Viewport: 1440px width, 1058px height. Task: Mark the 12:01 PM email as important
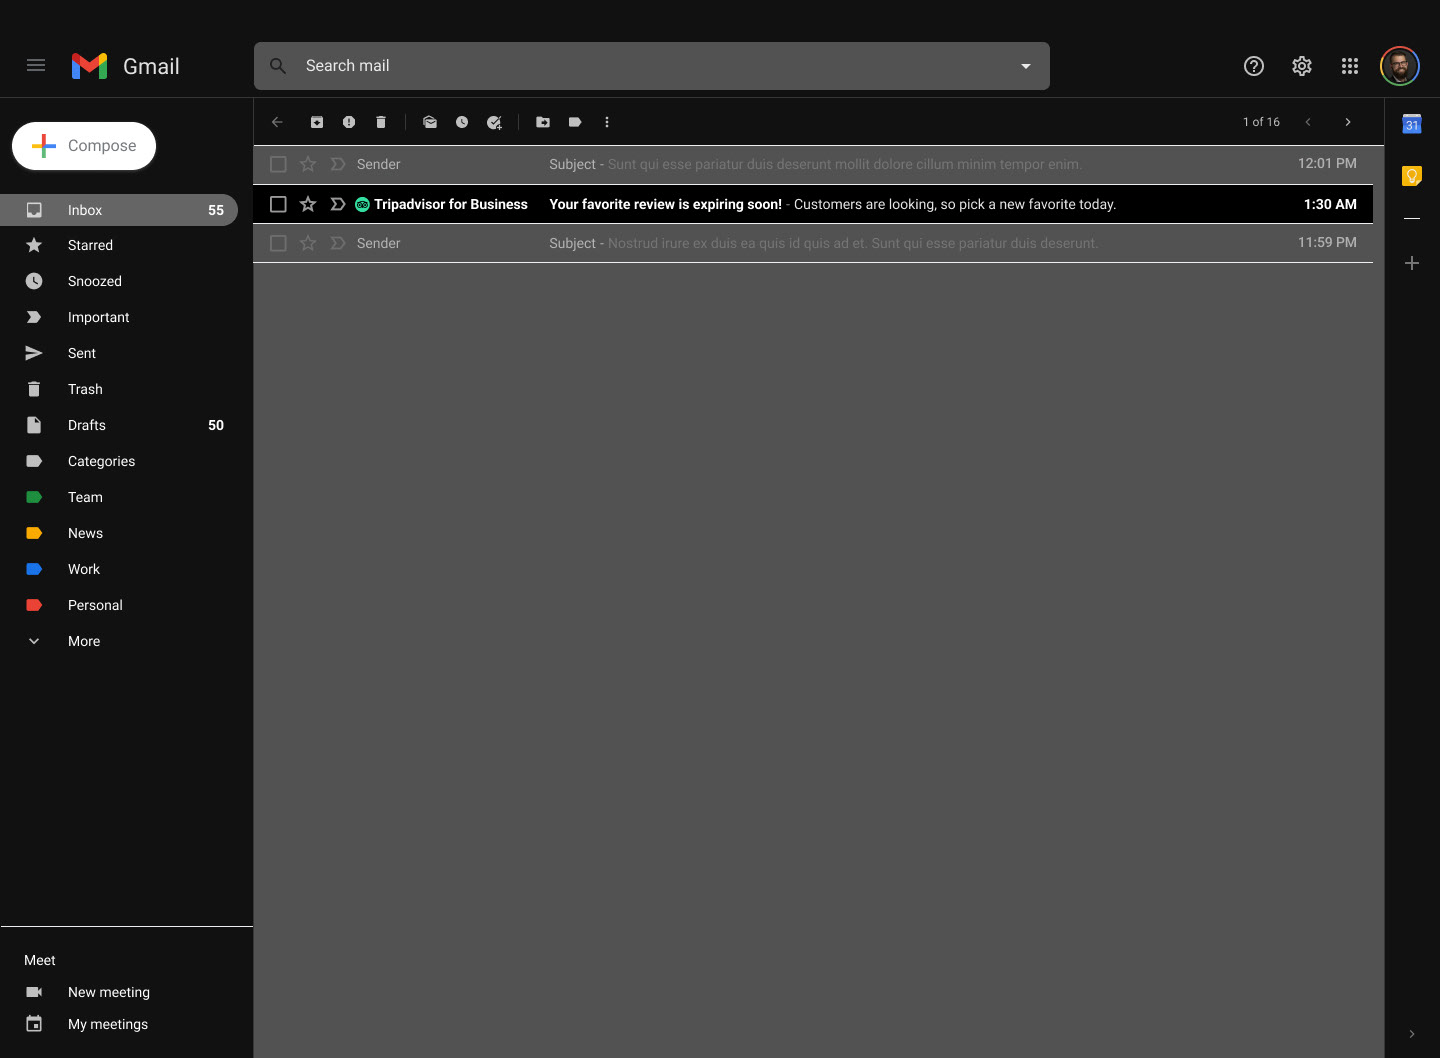(x=338, y=164)
